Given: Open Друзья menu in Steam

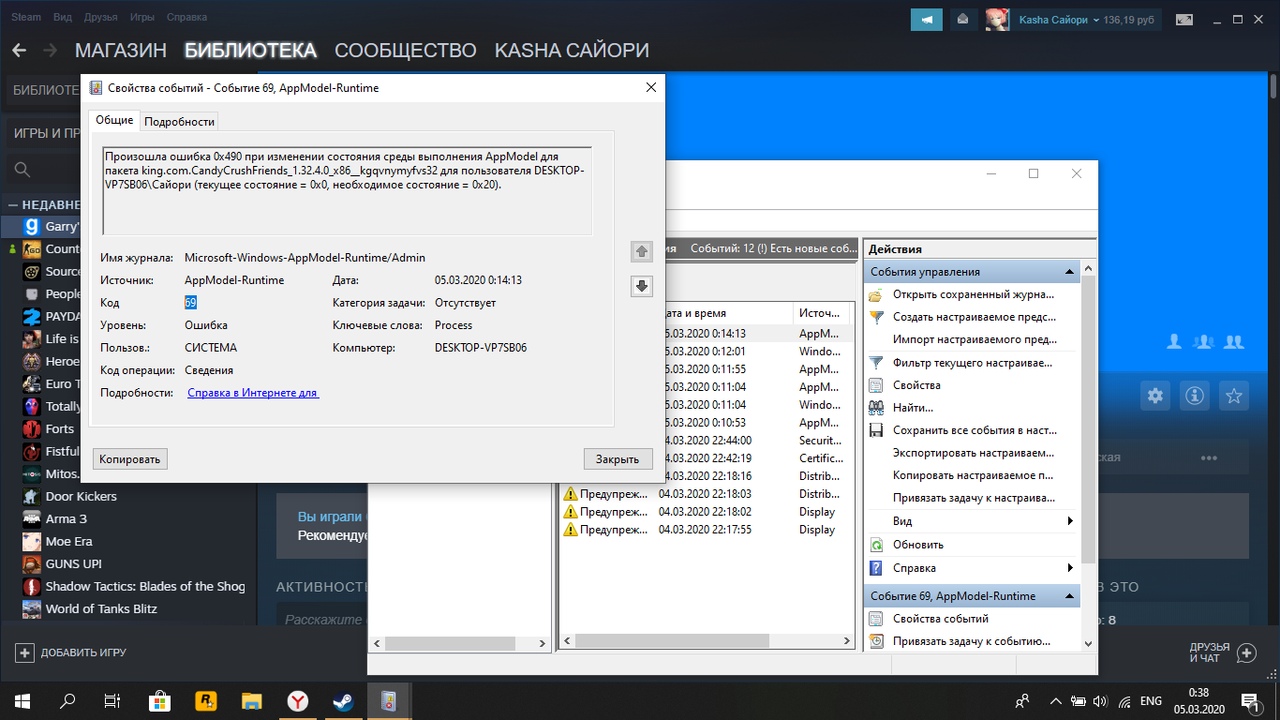Looking at the screenshot, I should pyautogui.click(x=102, y=17).
